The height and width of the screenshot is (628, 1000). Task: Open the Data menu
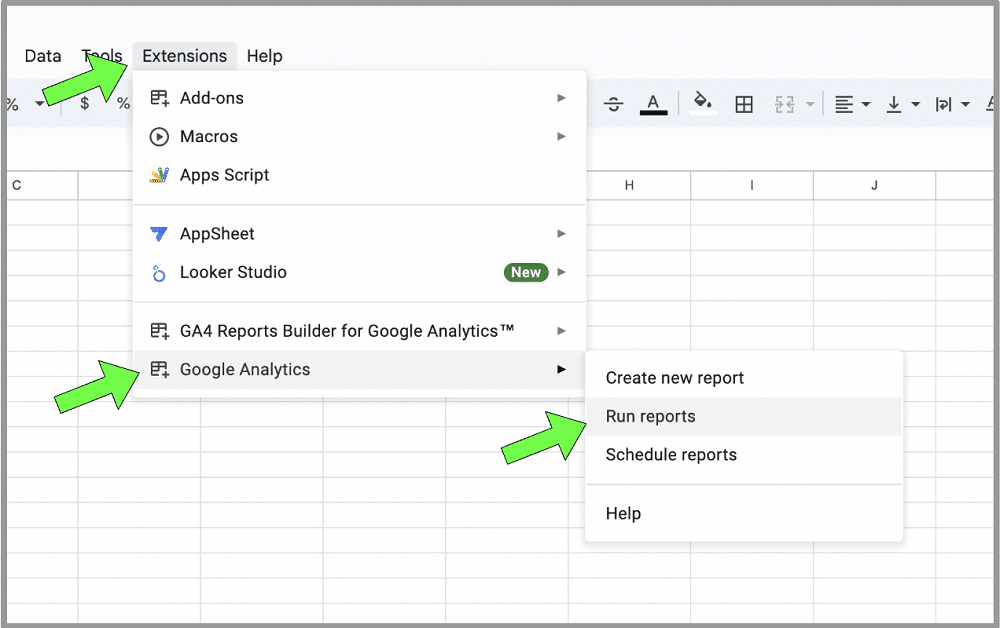(x=42, y=55)
